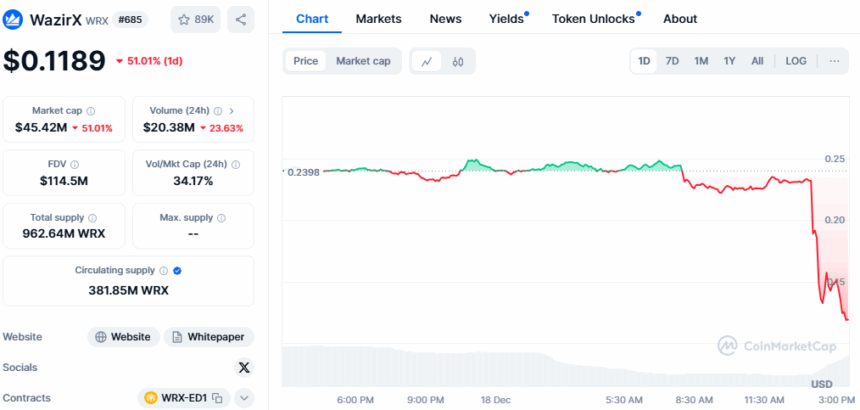Image resolution: width=860 pixels, height=410 pixels.
Task: Open the Markets tab
Action: click(378, 19)
